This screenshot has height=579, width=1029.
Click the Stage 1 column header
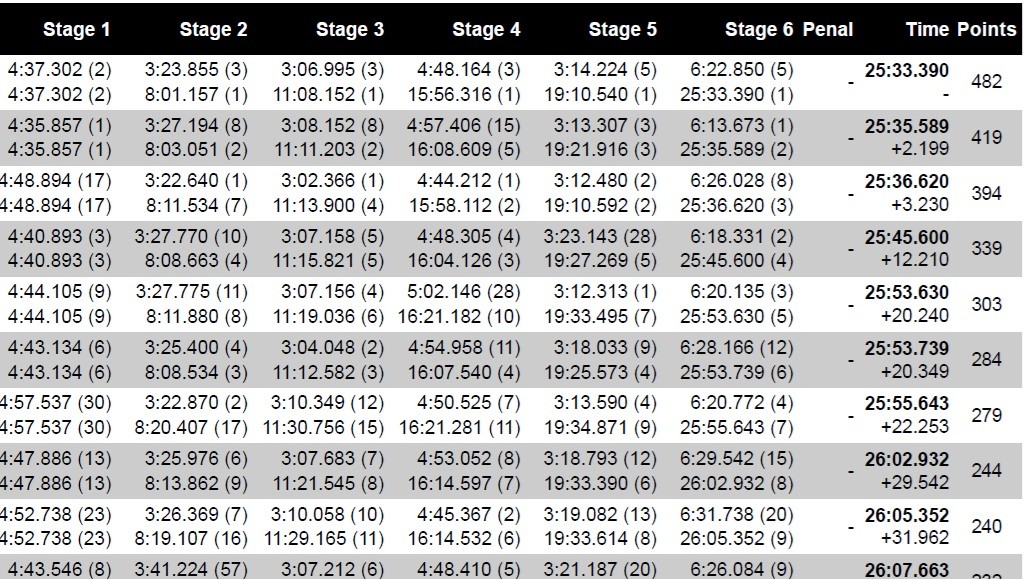77,30
